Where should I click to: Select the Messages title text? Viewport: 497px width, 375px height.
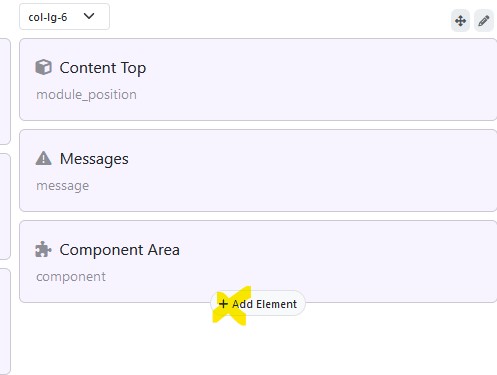94,159
